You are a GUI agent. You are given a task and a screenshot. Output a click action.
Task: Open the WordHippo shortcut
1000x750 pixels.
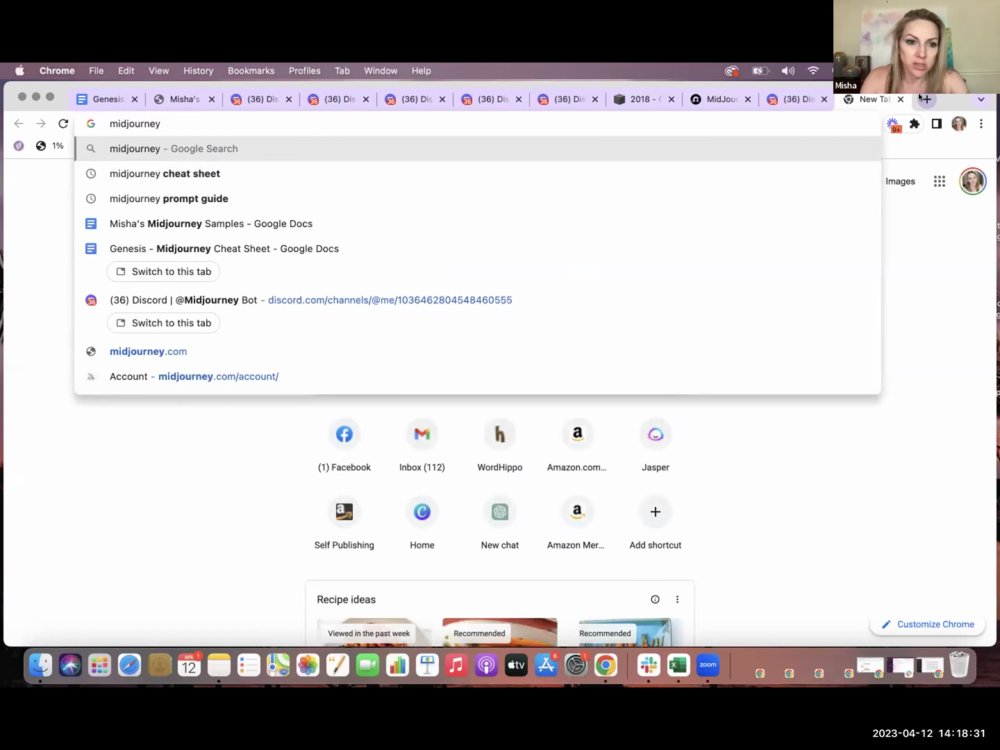coord(499,445)
